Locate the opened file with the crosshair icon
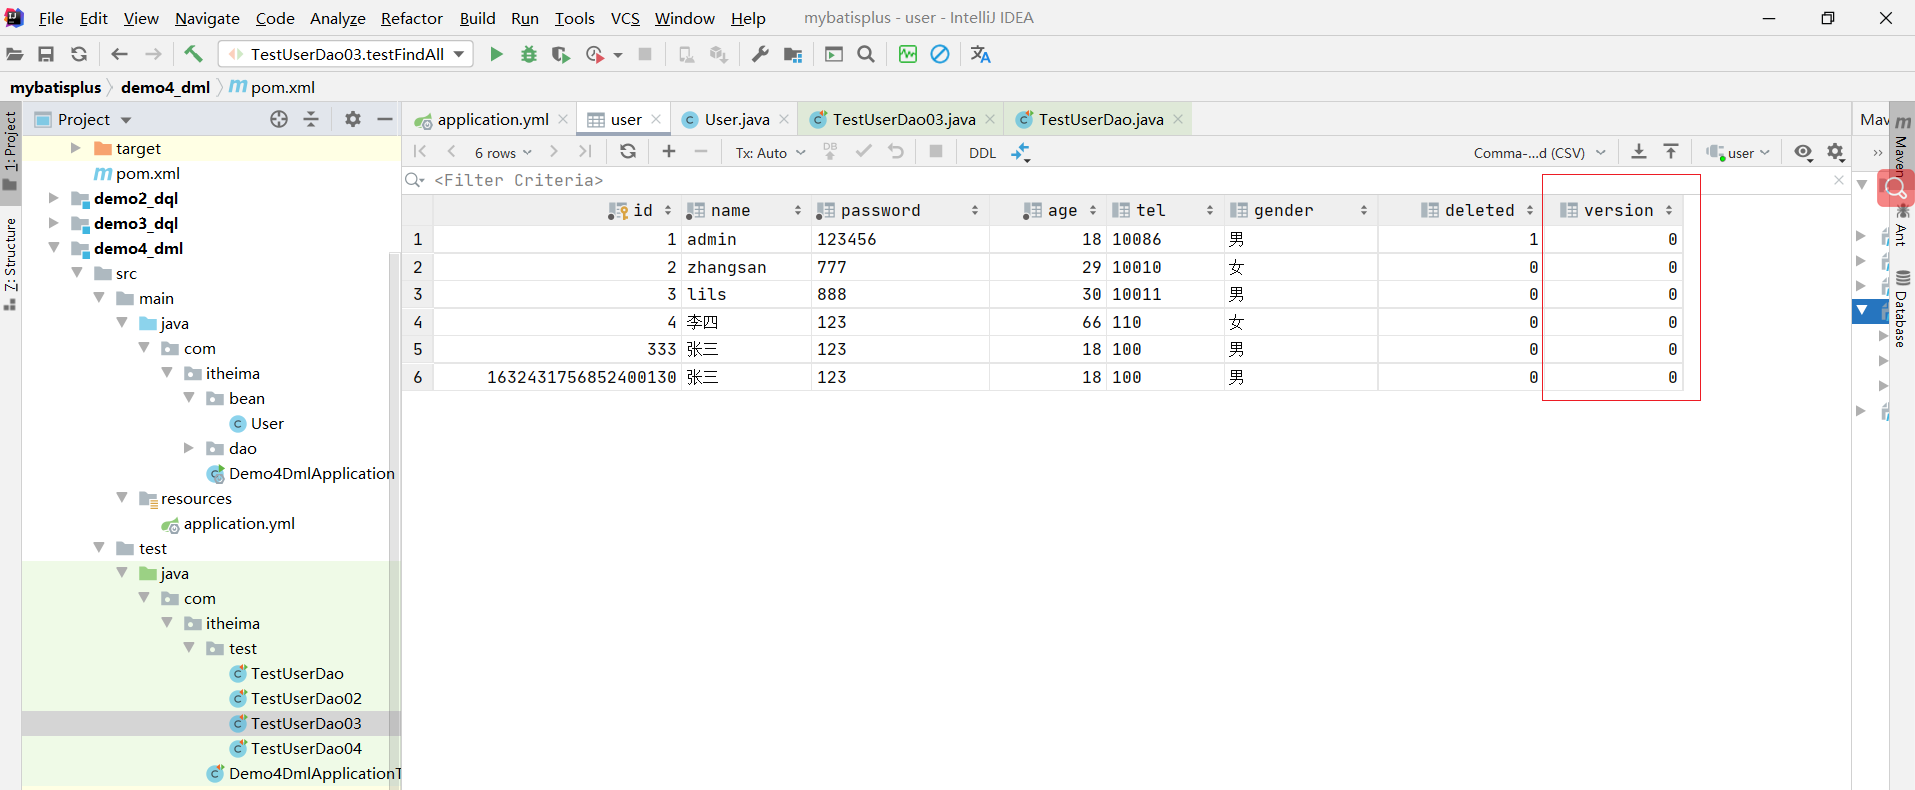The height and width of the screenshot is (790, 1915). pyautogui.click(x=279, y=119)
